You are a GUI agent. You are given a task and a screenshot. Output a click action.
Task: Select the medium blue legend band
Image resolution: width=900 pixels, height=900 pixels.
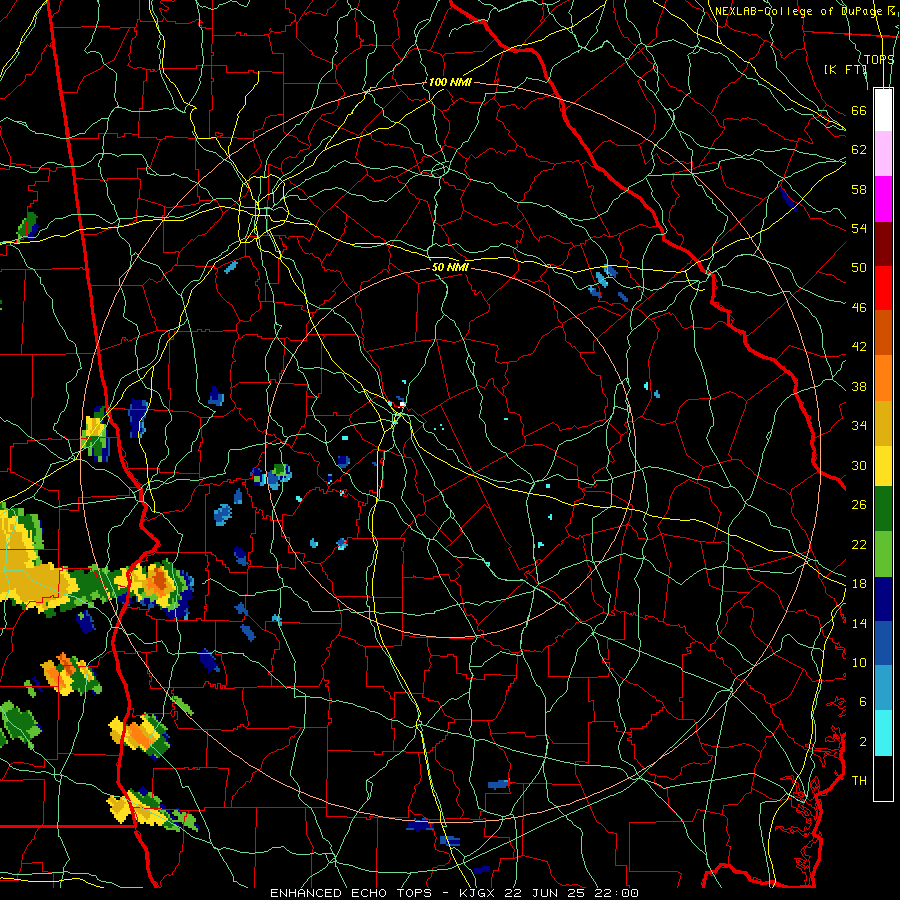(x=883, y=643)
